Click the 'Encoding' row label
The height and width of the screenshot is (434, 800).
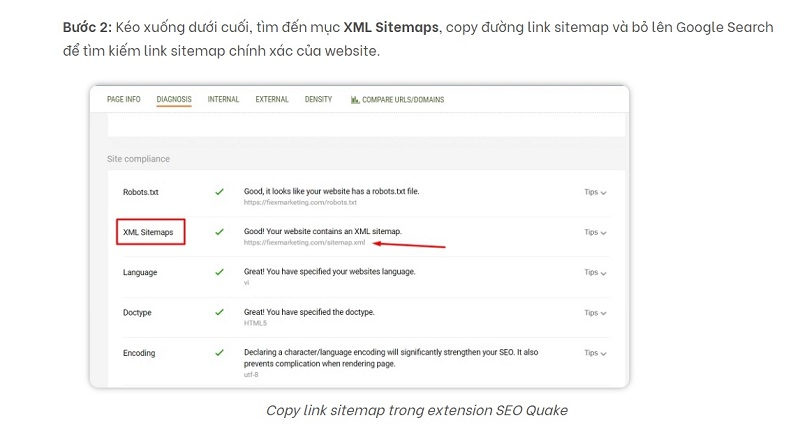[x=139, y=353]
